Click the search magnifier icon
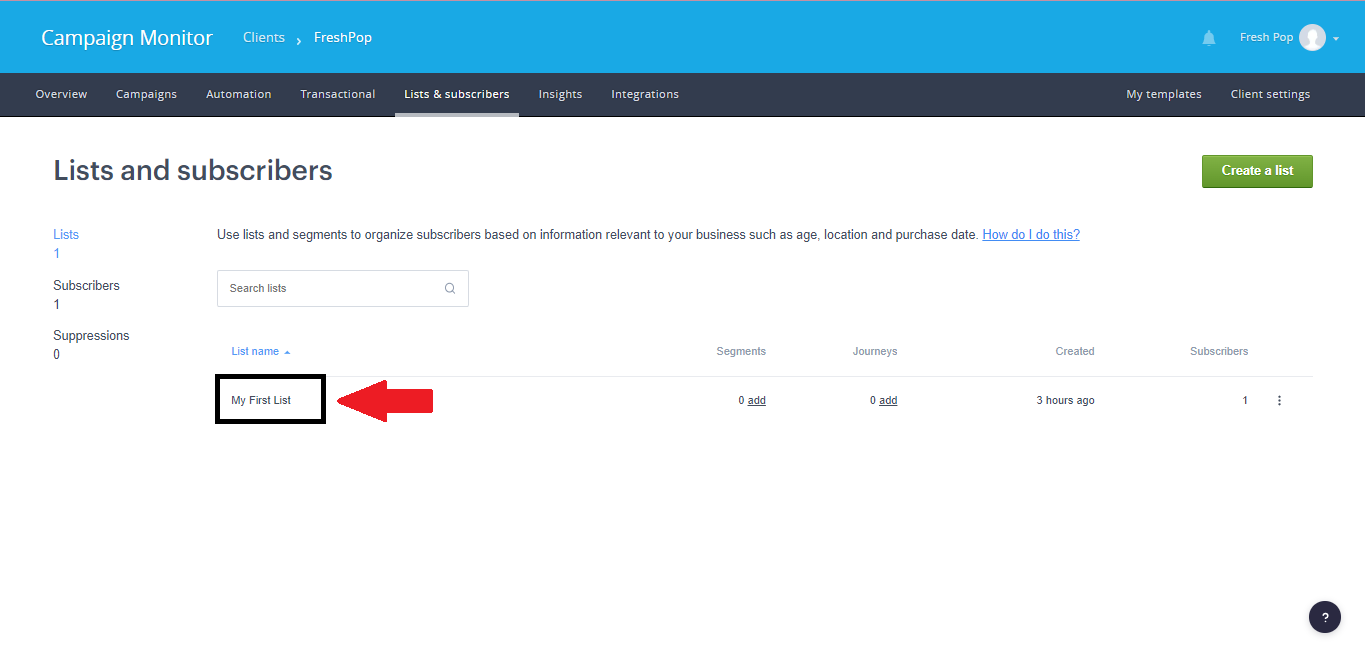This screenshot has height=657, width=1365. (x=450, y=288)
